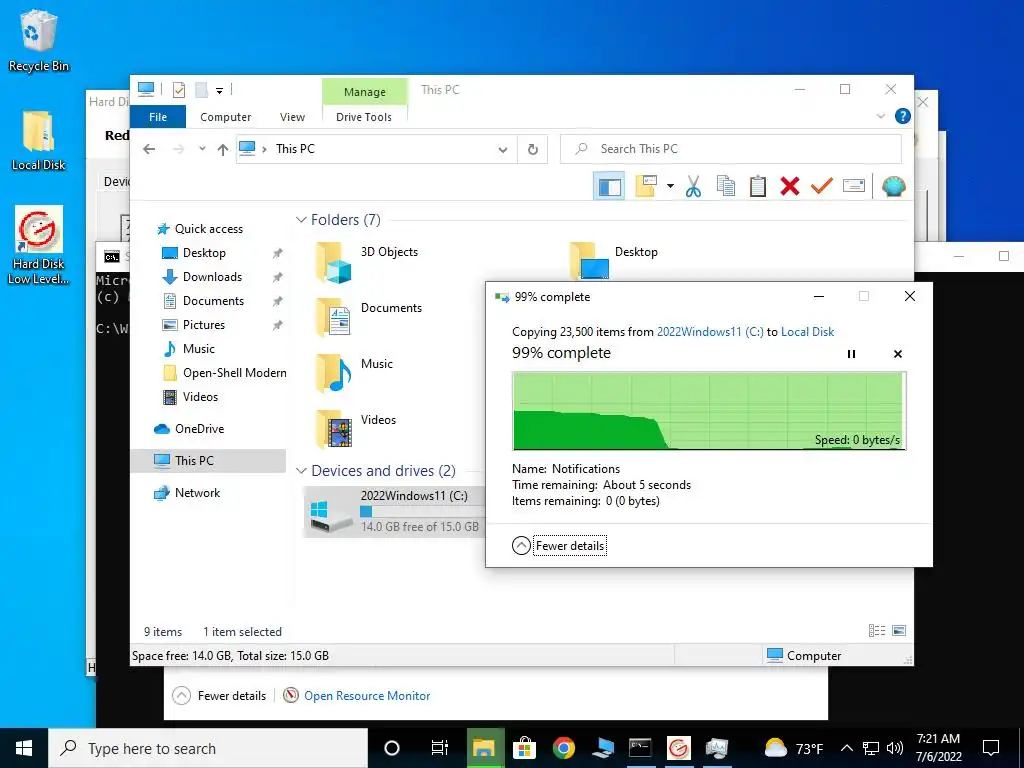Click the Copy icon in the Explorer toolbar
The width and height of the screenshot is (1024, 768).
[x=726, y=186]
